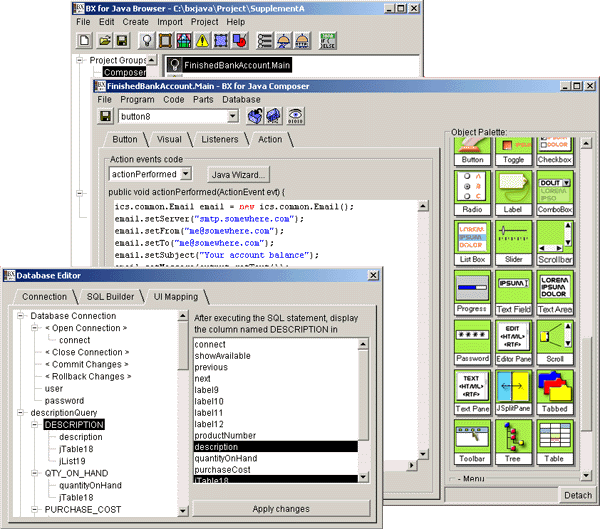This screenshot has height=529, width=600.
Task: Click the light bulb icon in Browser toolbar
Action: (x=147, y=41)
